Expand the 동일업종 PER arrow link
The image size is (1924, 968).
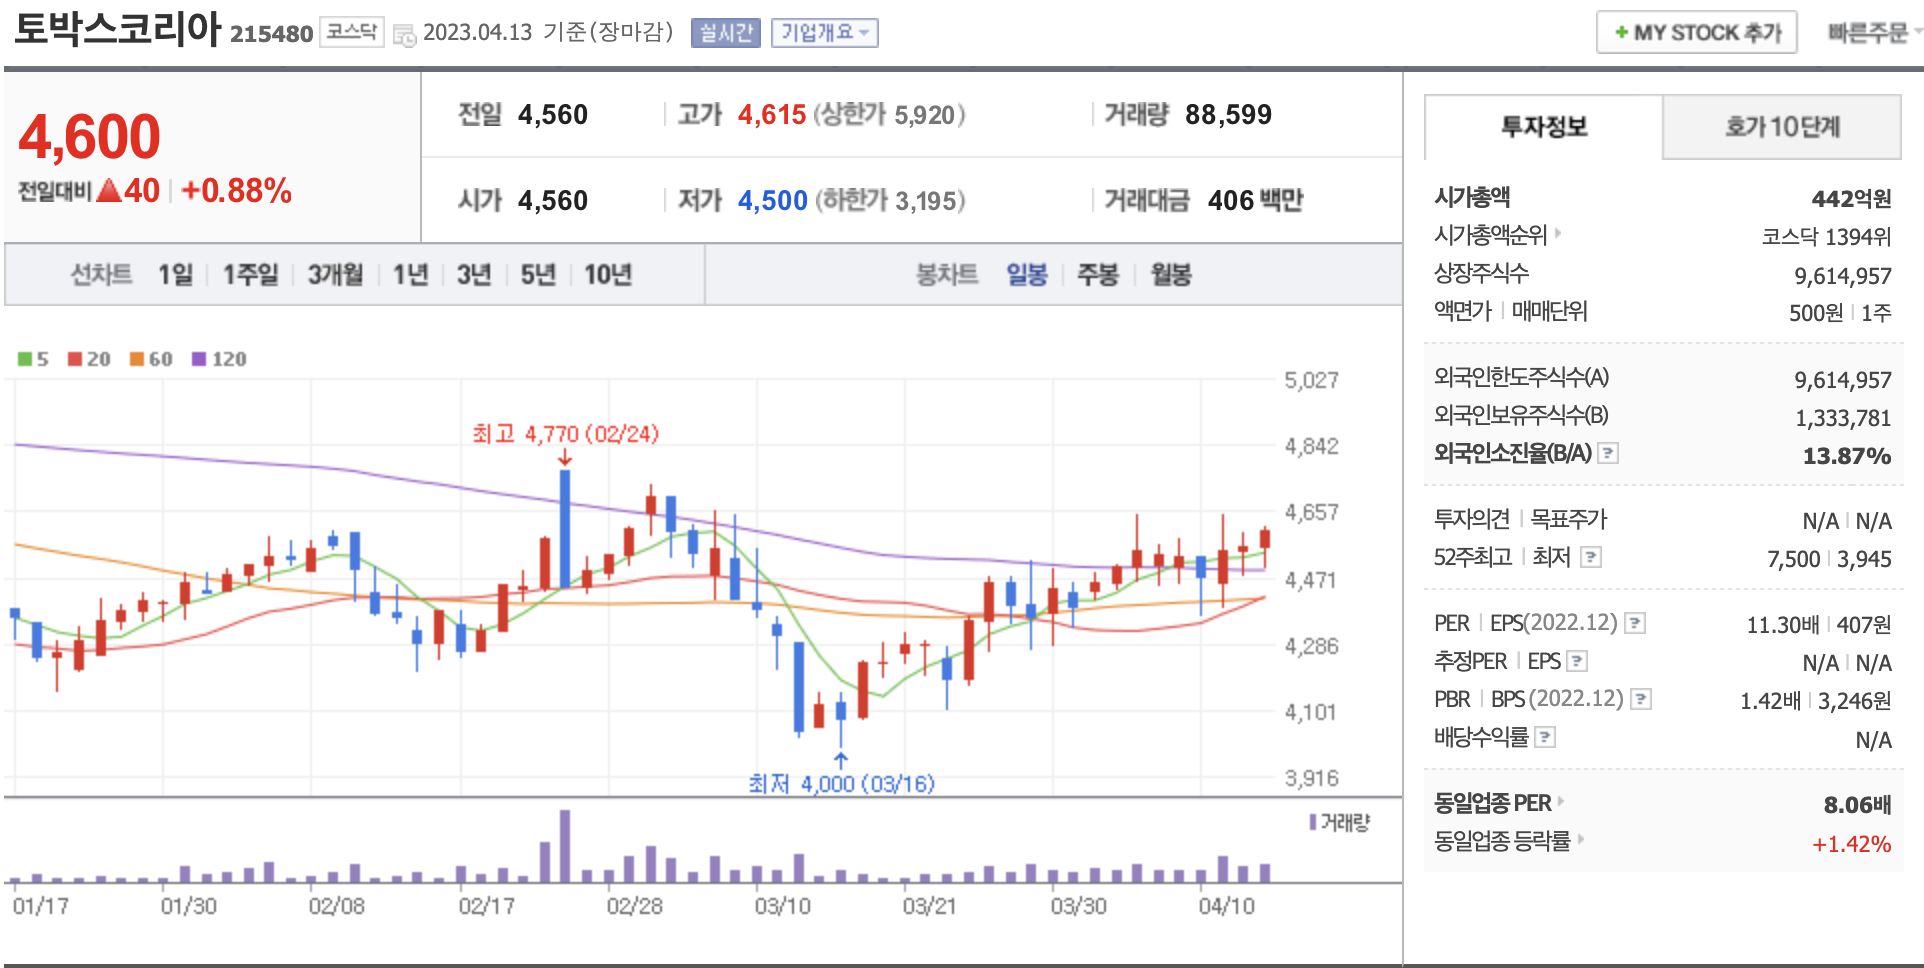point(1560,801)
